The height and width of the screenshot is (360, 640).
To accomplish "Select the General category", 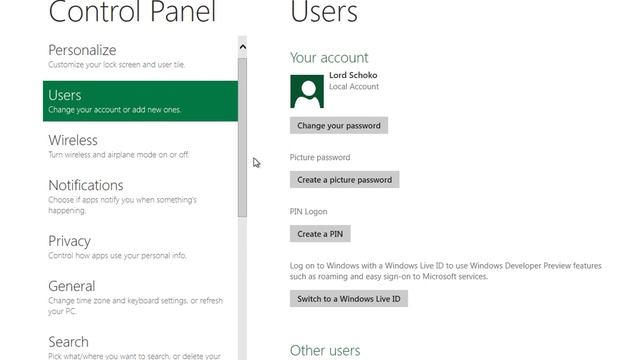I will click(140, 298).
